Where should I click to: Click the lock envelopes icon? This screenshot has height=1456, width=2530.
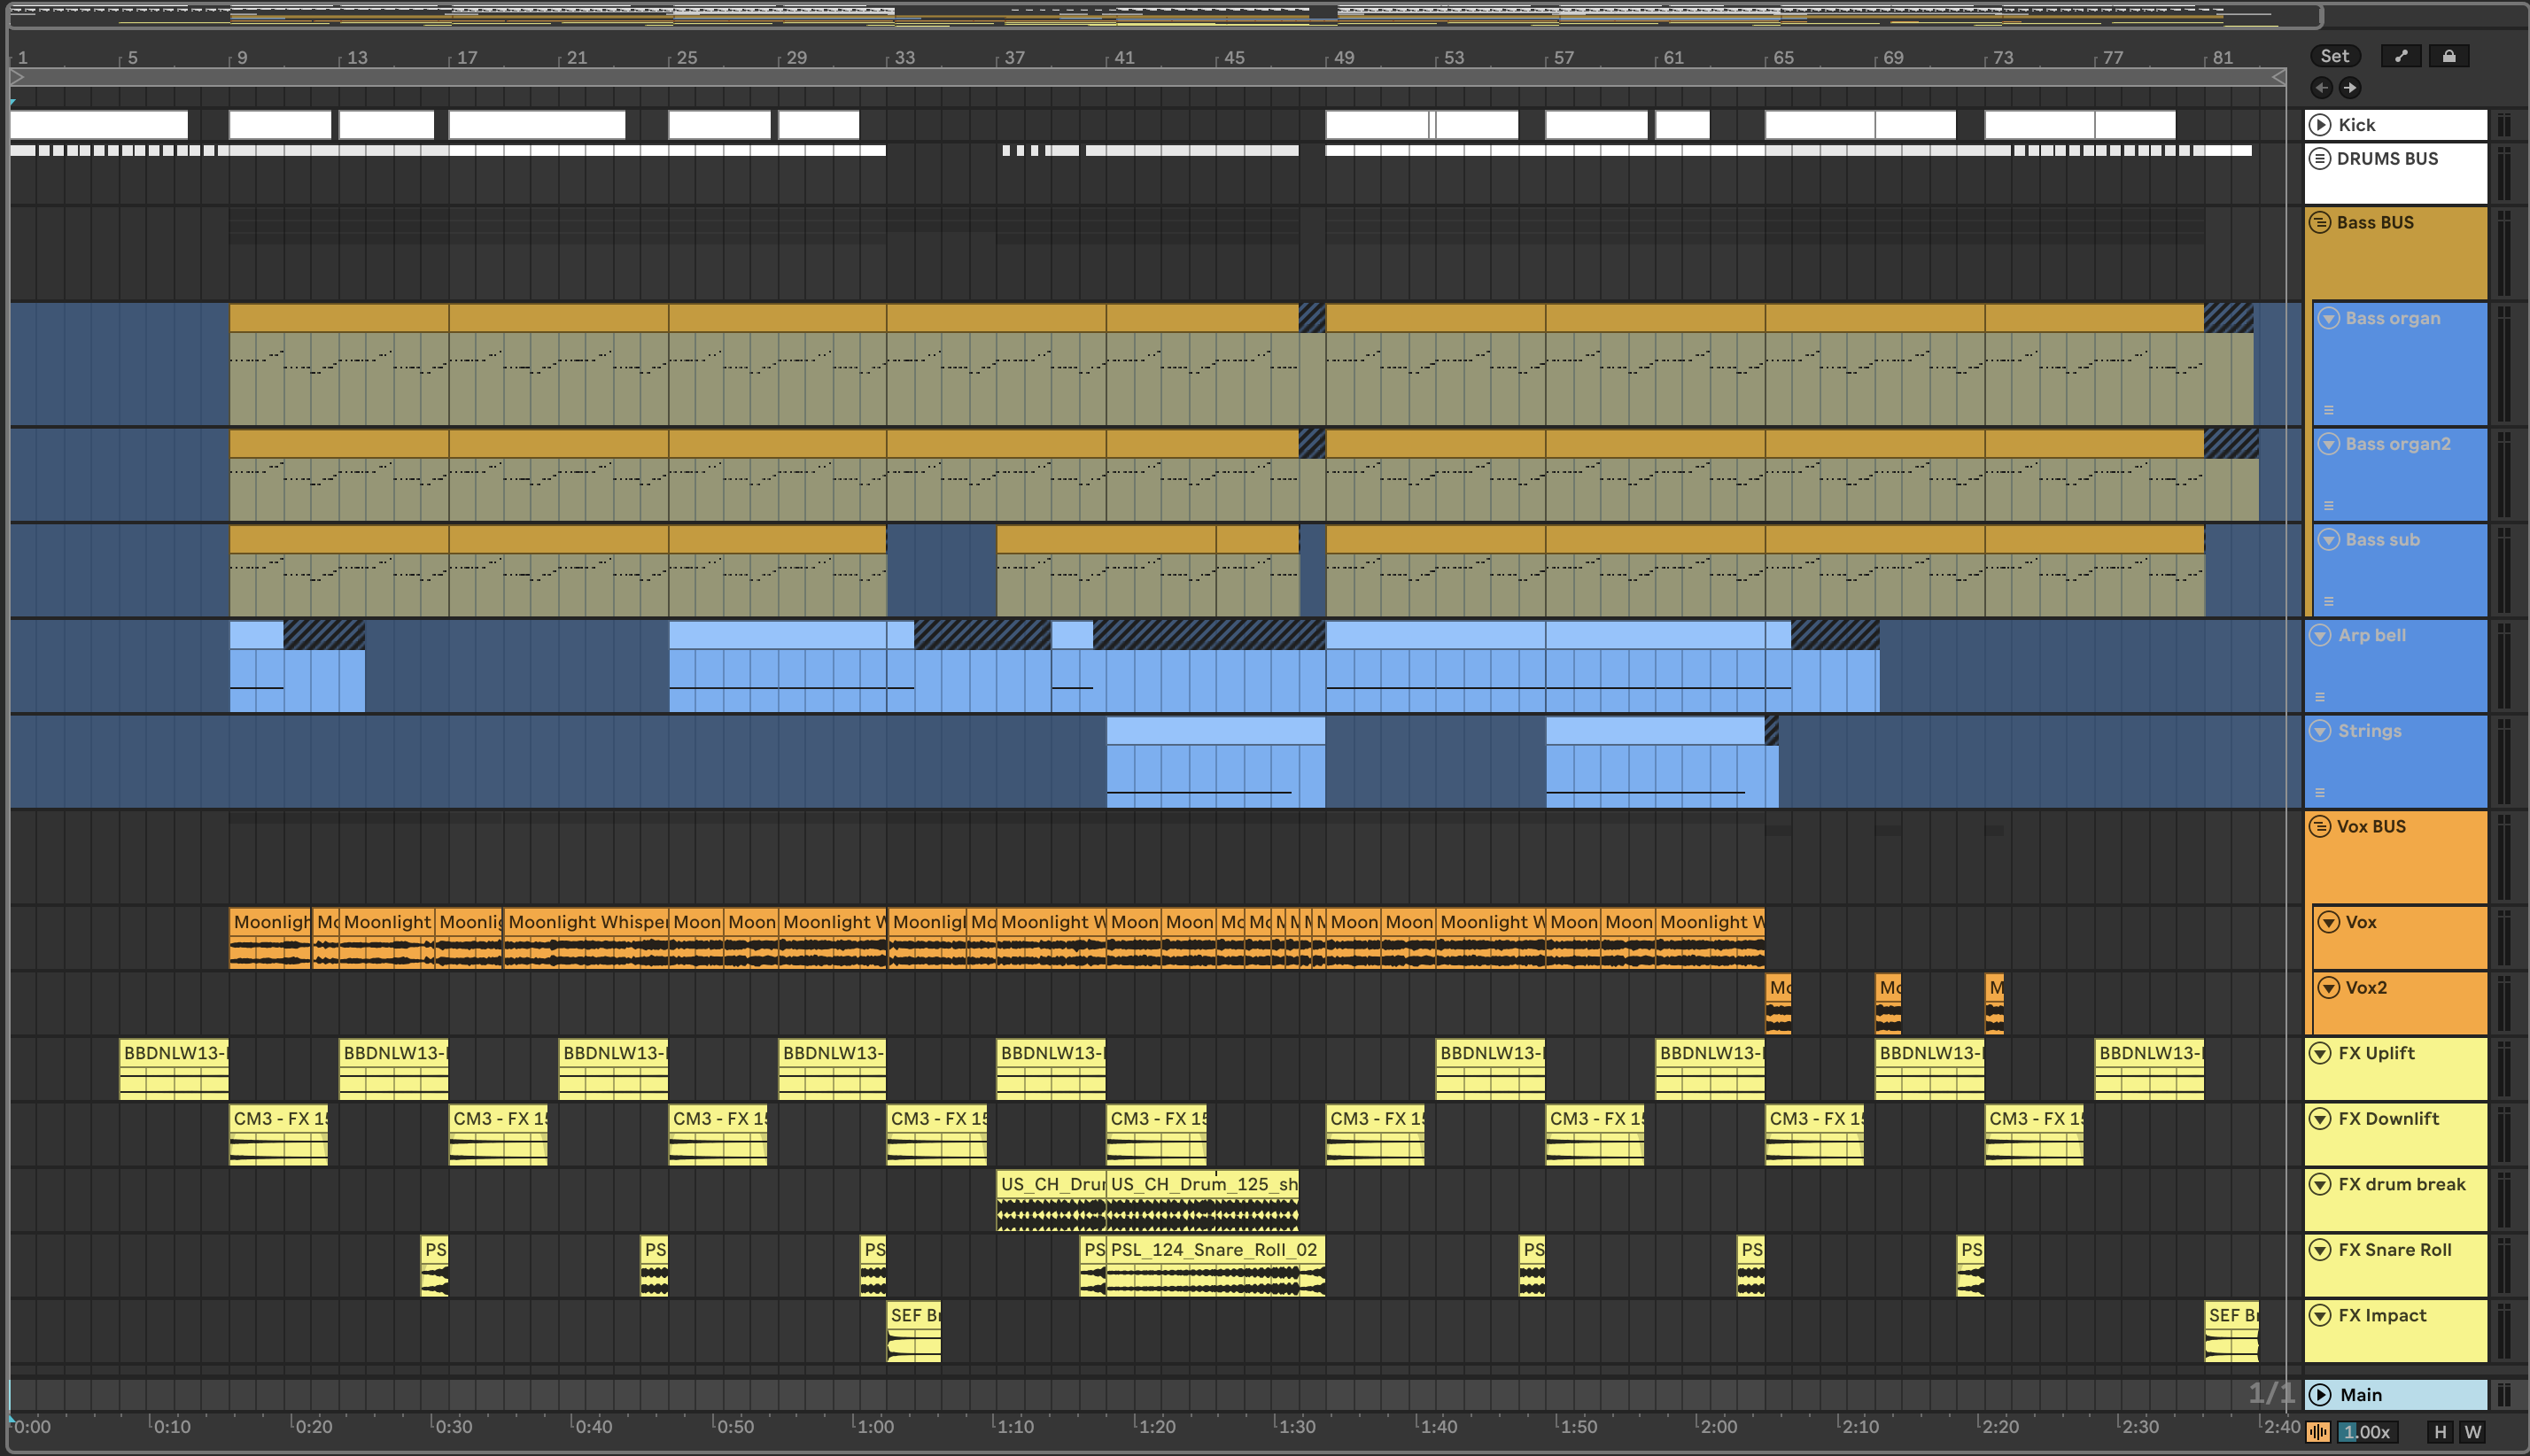coord(2449,56)
